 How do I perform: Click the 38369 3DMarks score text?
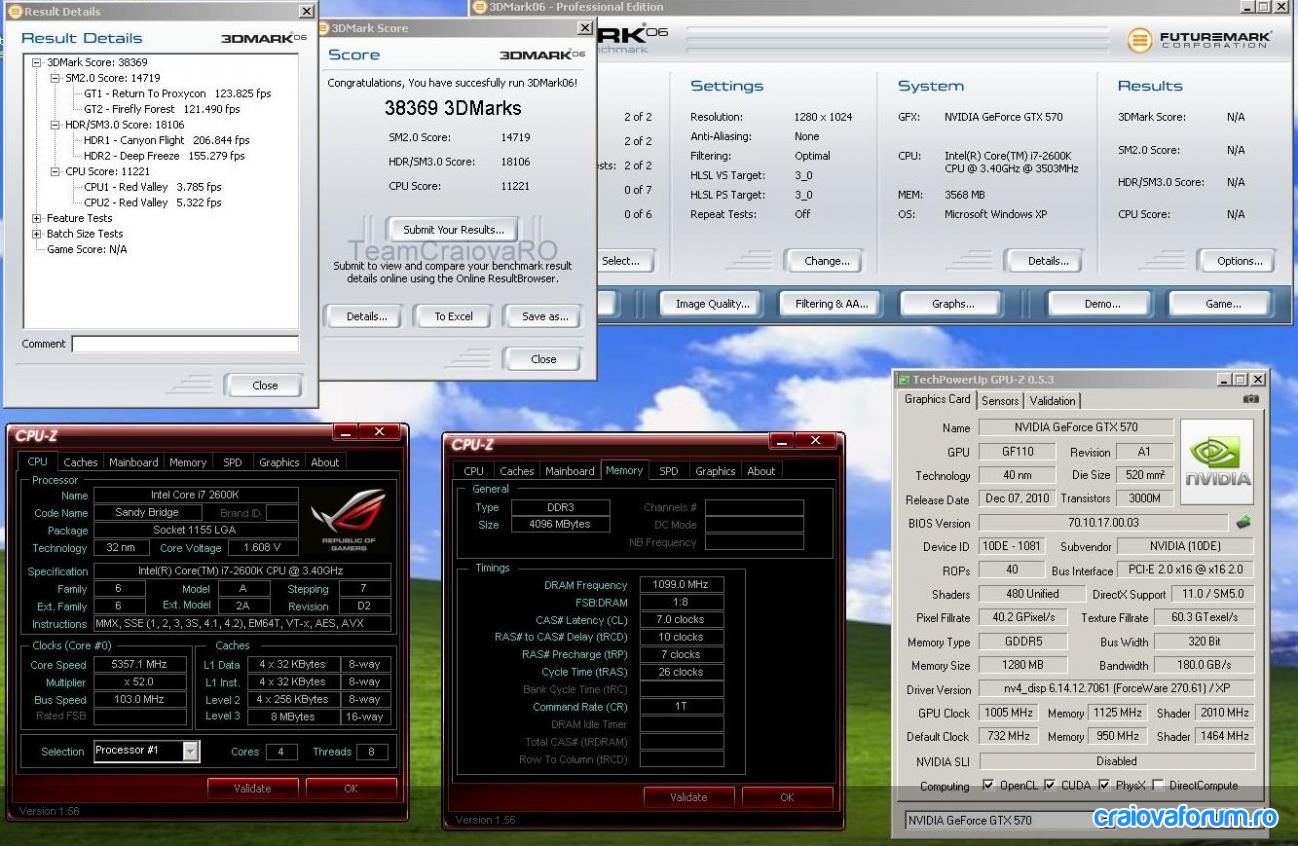453,108
